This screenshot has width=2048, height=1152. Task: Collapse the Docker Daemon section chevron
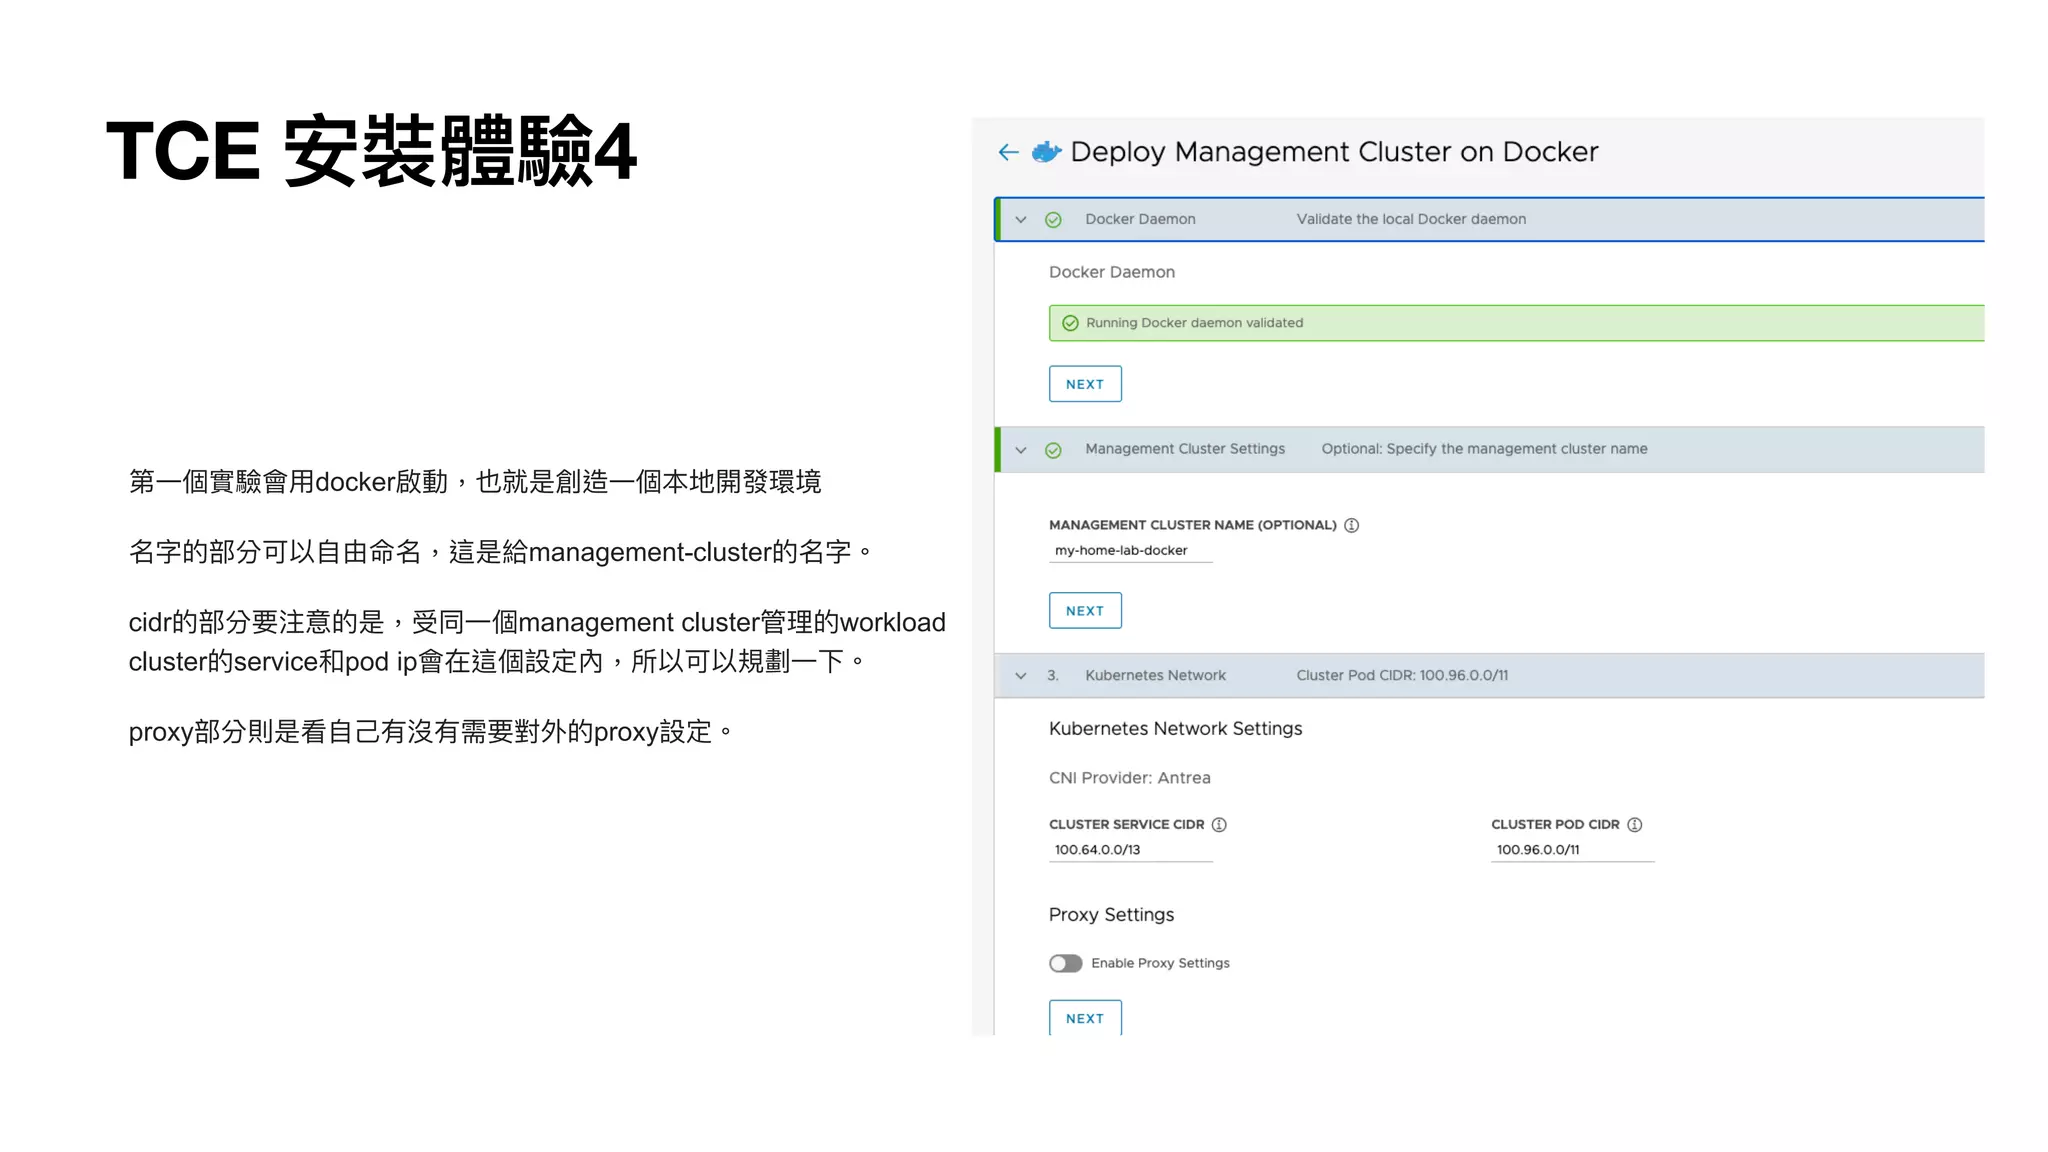pos(1021,220)
